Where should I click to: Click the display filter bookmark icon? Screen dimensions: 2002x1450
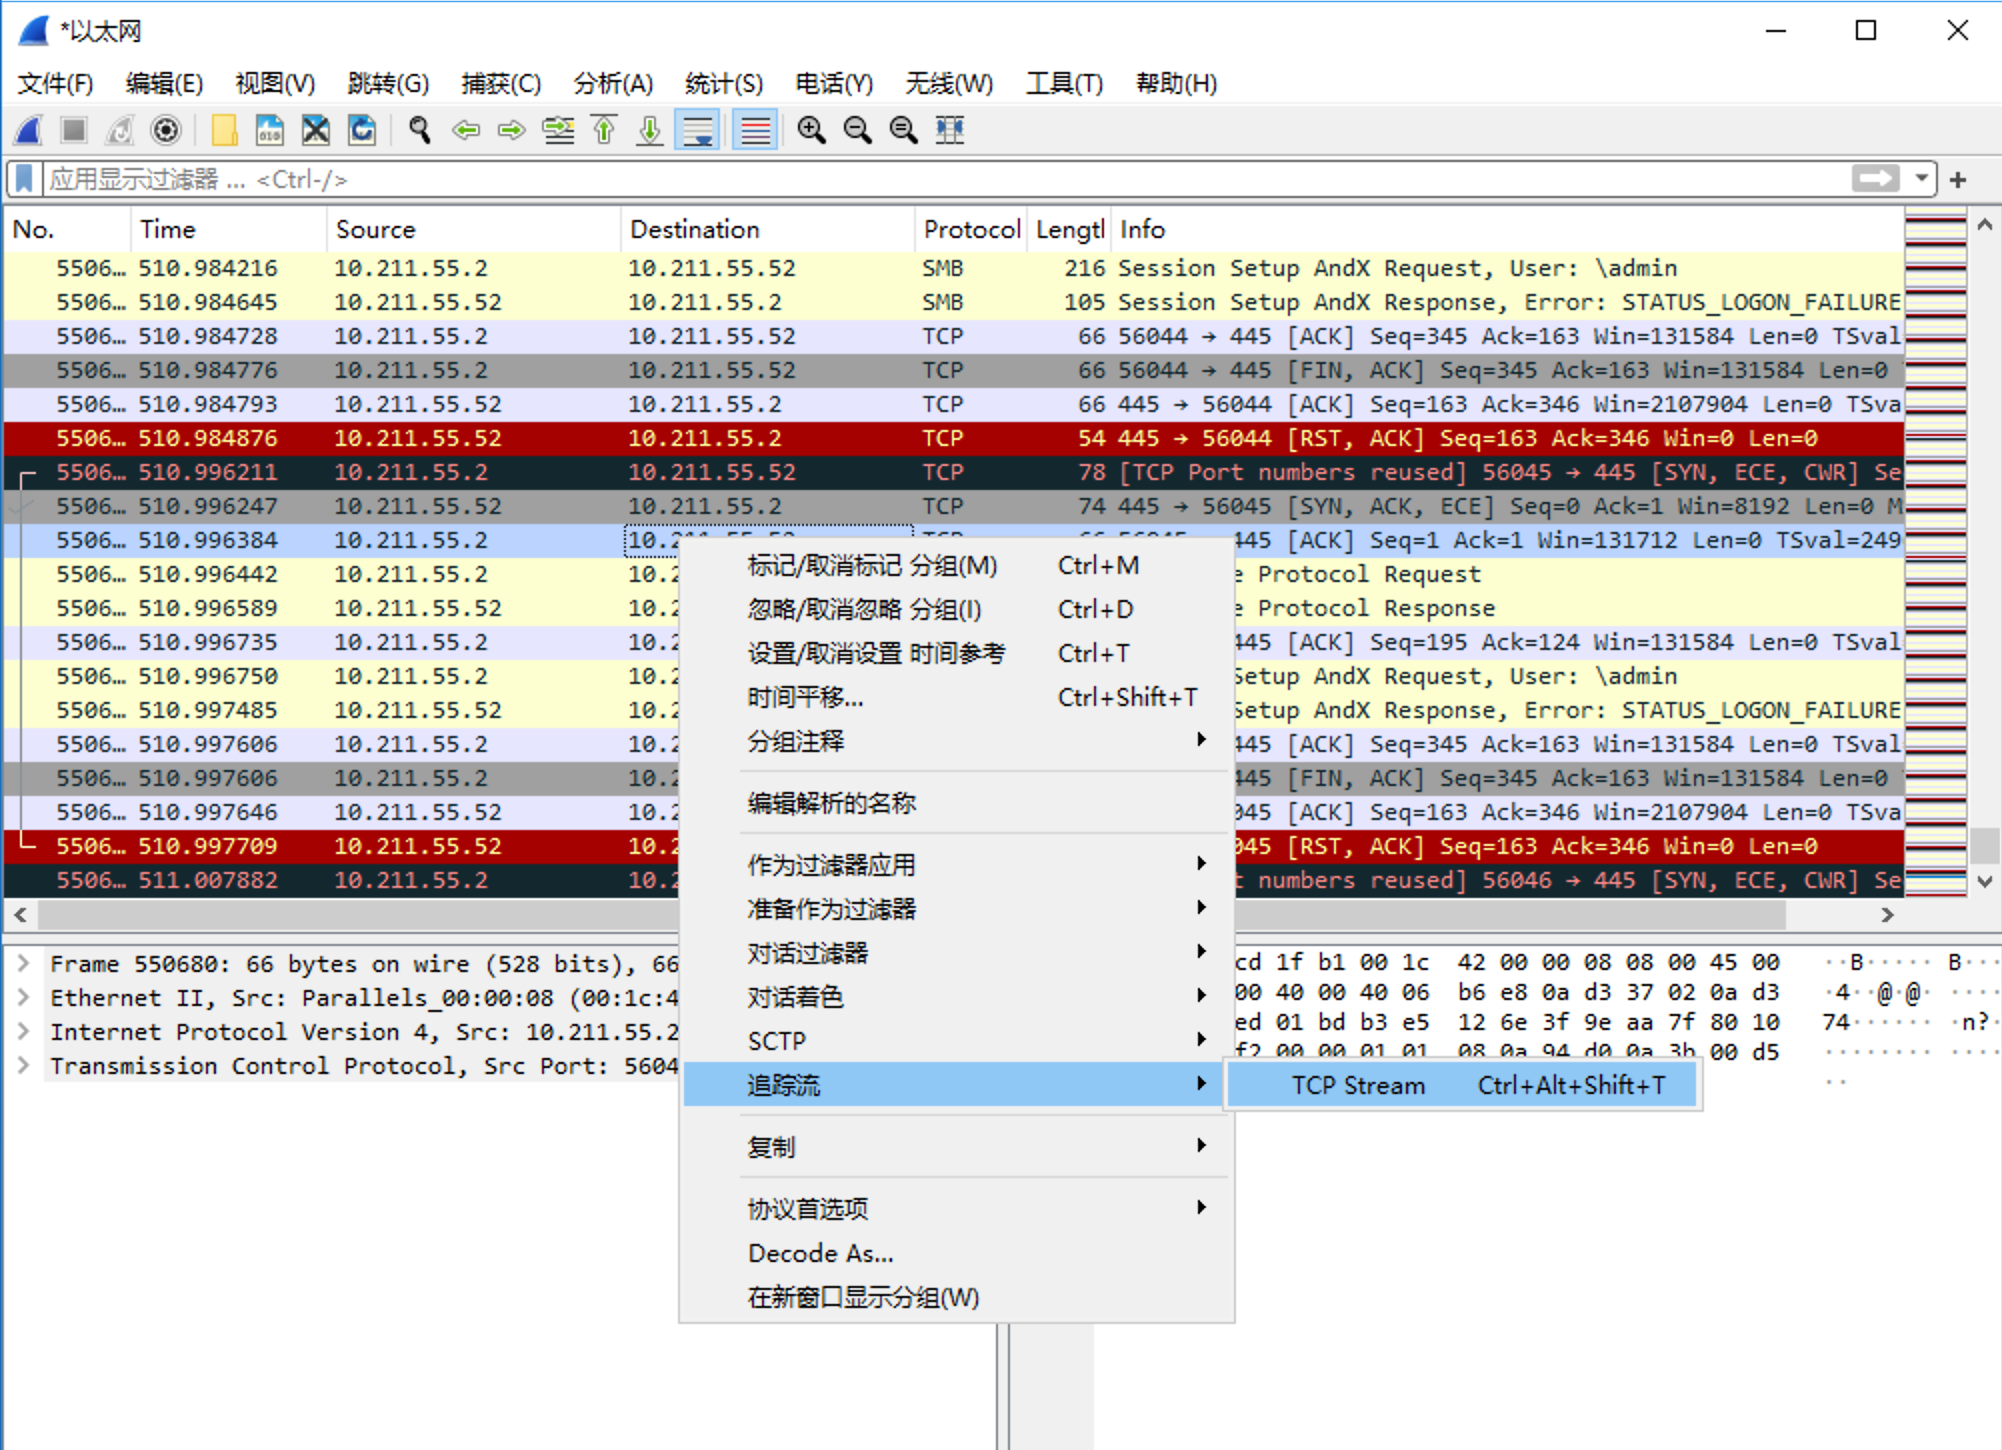point(25,179)
